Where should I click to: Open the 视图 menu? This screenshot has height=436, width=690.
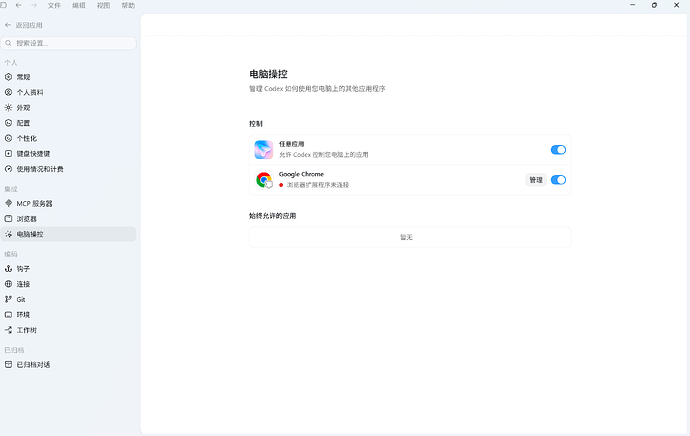[103, 5]
